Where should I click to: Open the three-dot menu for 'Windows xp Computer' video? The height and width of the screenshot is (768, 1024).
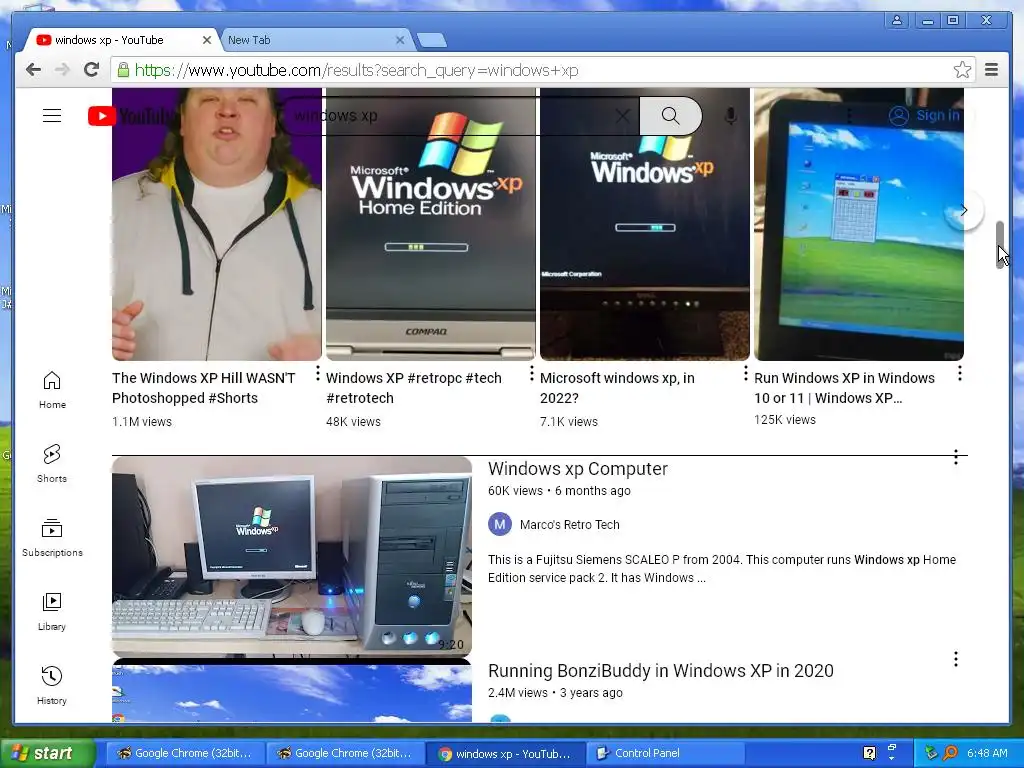(955, 457)
